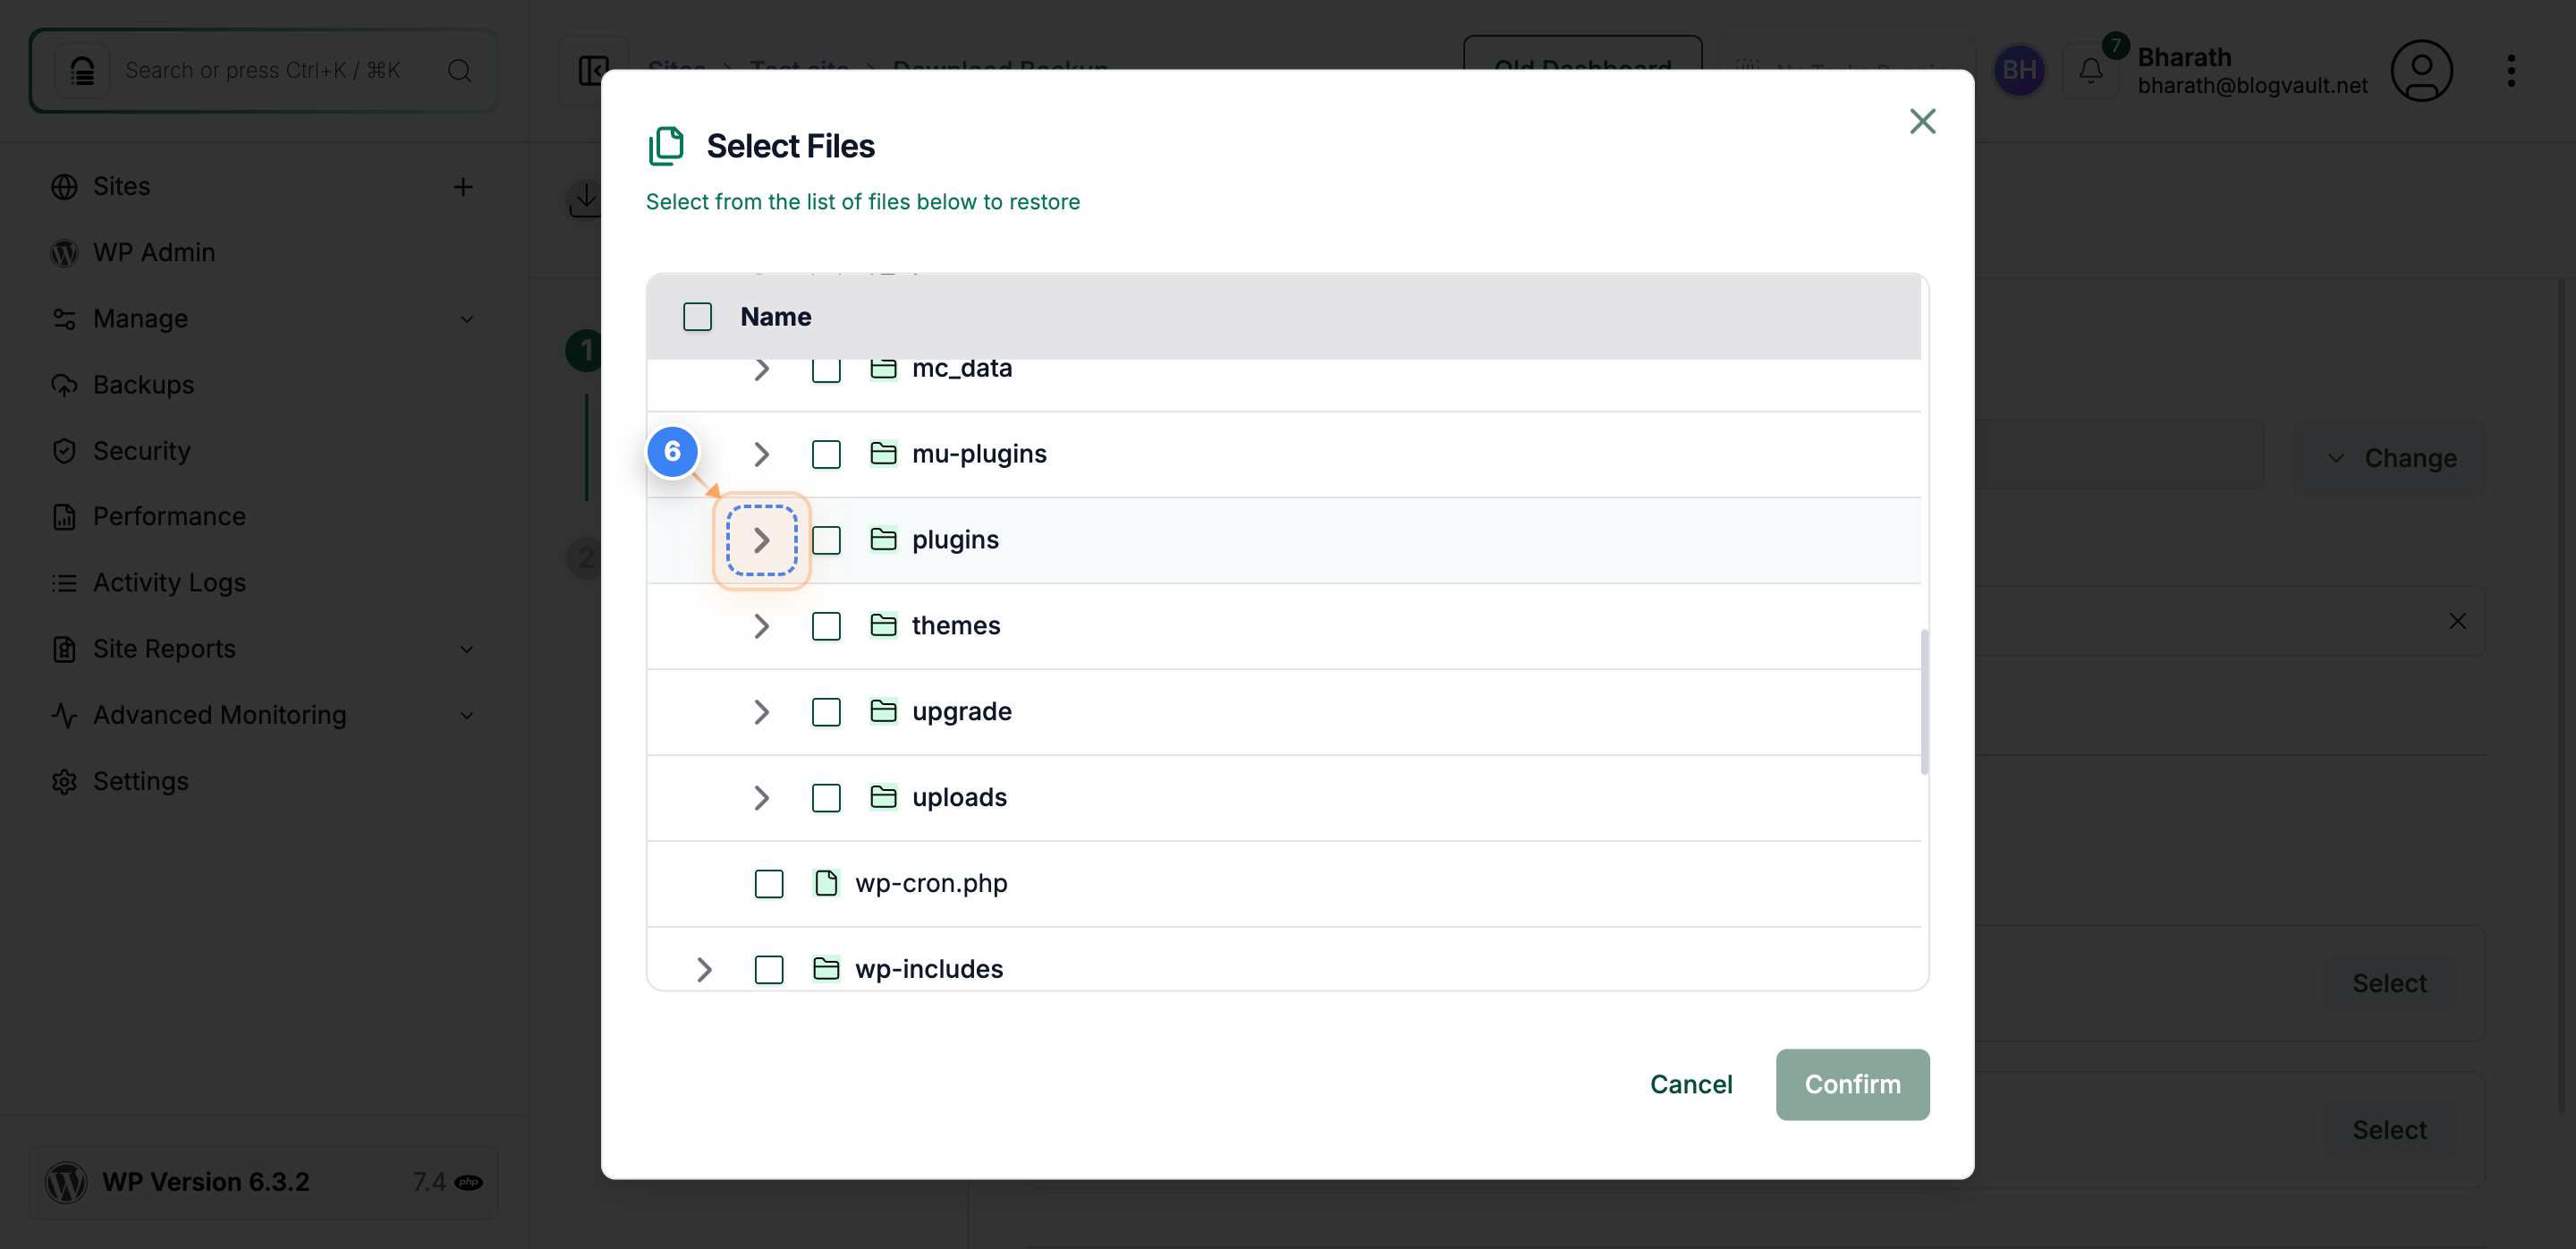This screenshot has height=1249, width=2576.
Task: Check the wp-cron.php checkbox
Action: (769, 884)
